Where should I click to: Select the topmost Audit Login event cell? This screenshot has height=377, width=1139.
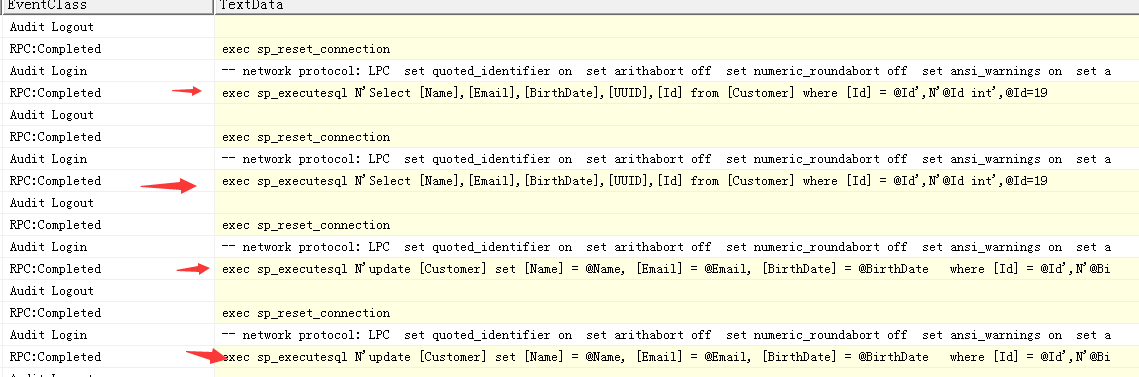(109, 71)
